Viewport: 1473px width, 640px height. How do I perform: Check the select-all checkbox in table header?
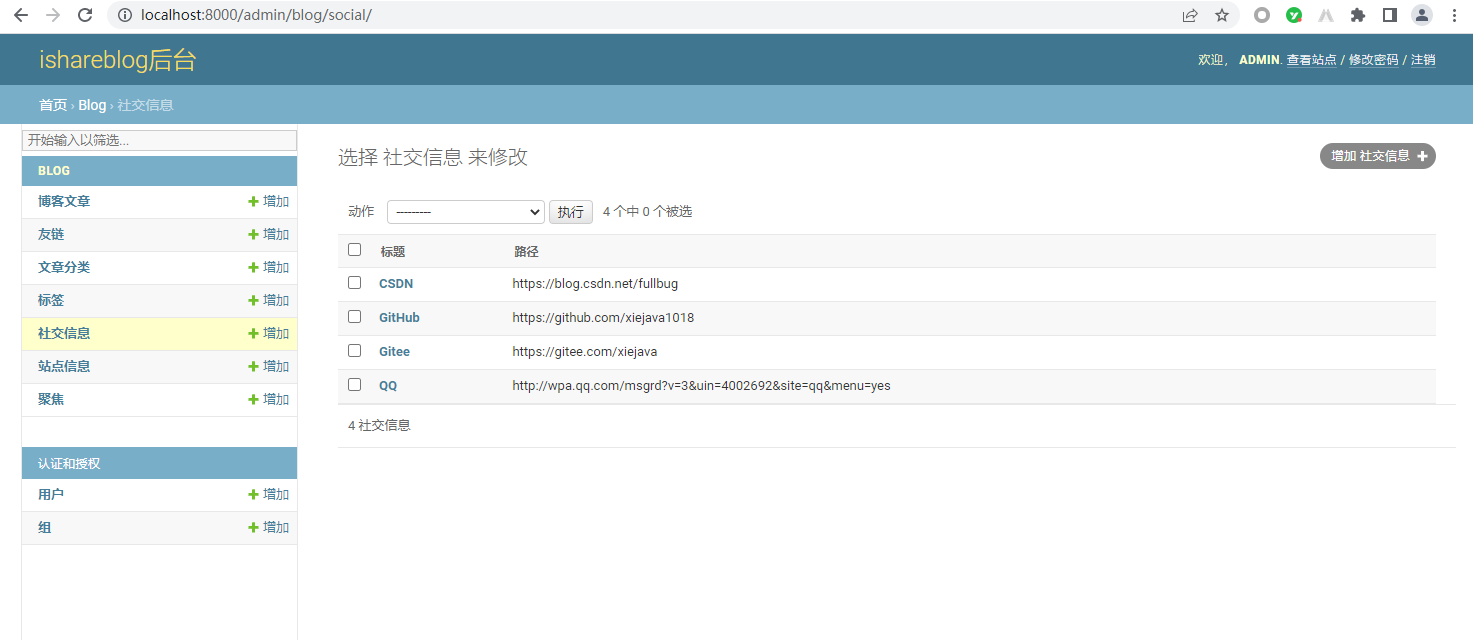point(354,250)
